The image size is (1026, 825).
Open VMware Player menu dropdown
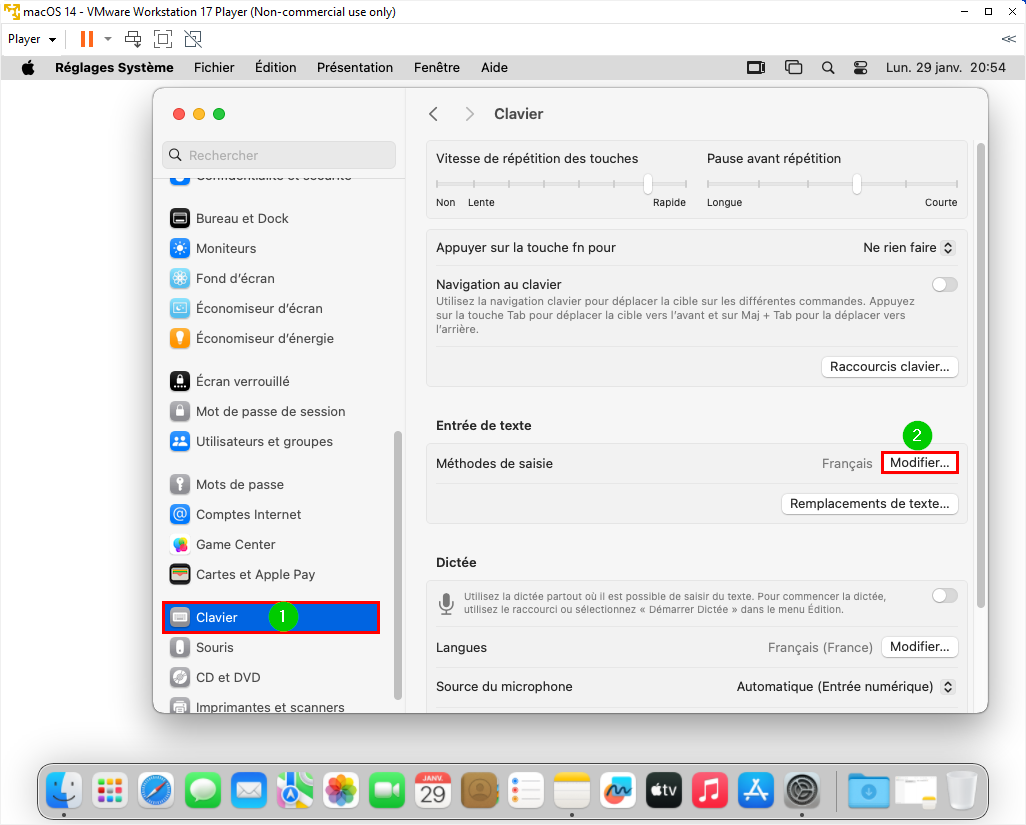pyautogui.click(x=32, y=39)
